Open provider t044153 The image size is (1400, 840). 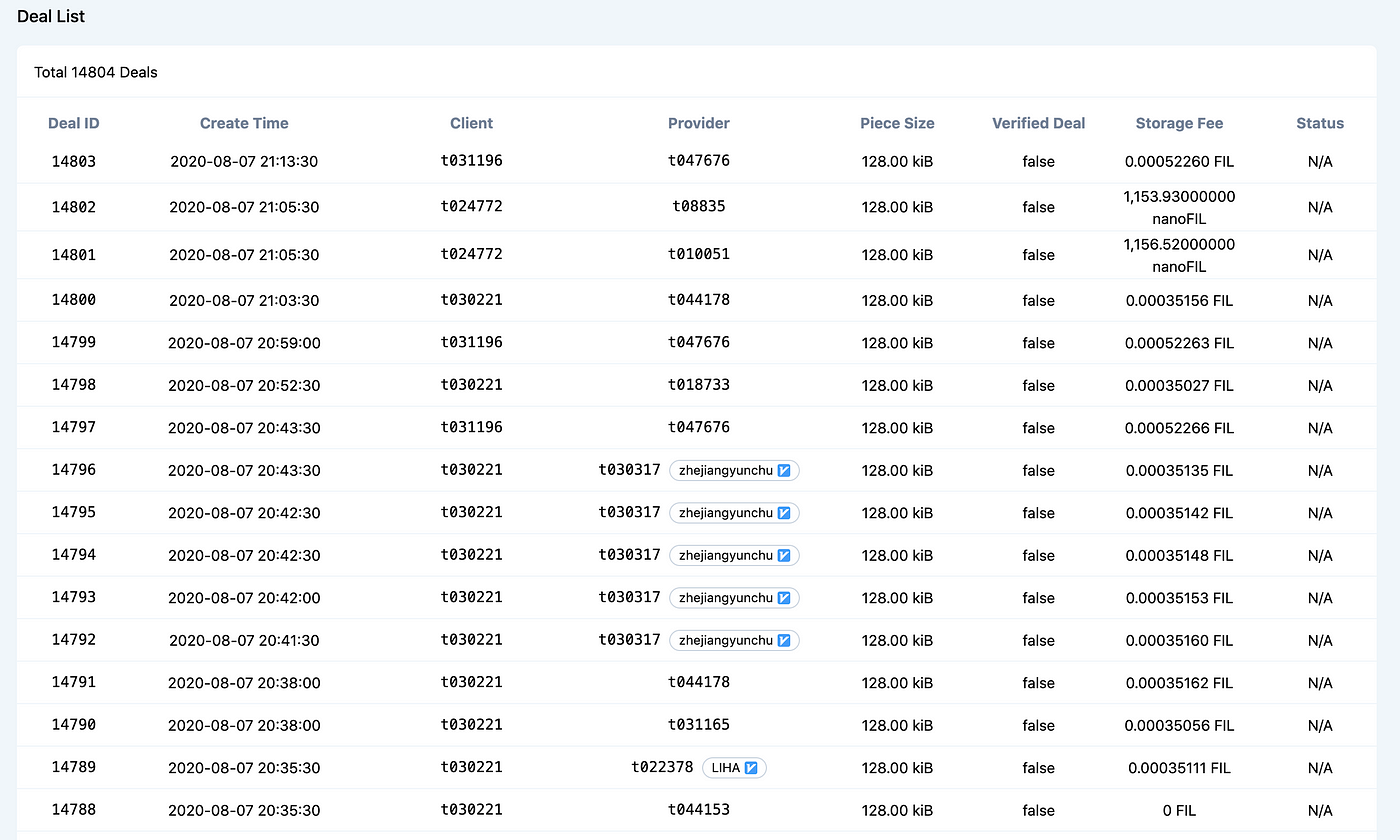point(699,810)
